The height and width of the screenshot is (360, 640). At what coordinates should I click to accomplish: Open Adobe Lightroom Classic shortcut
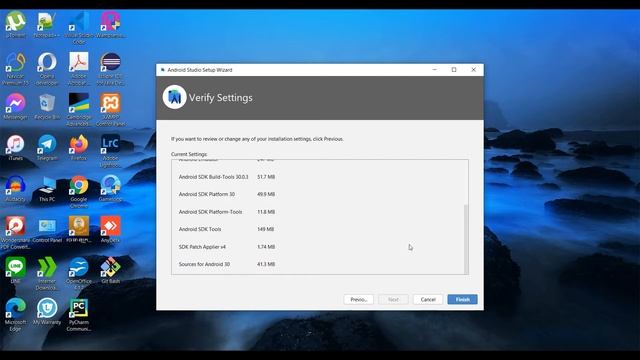pyautogui.click(x=111, y=151)
